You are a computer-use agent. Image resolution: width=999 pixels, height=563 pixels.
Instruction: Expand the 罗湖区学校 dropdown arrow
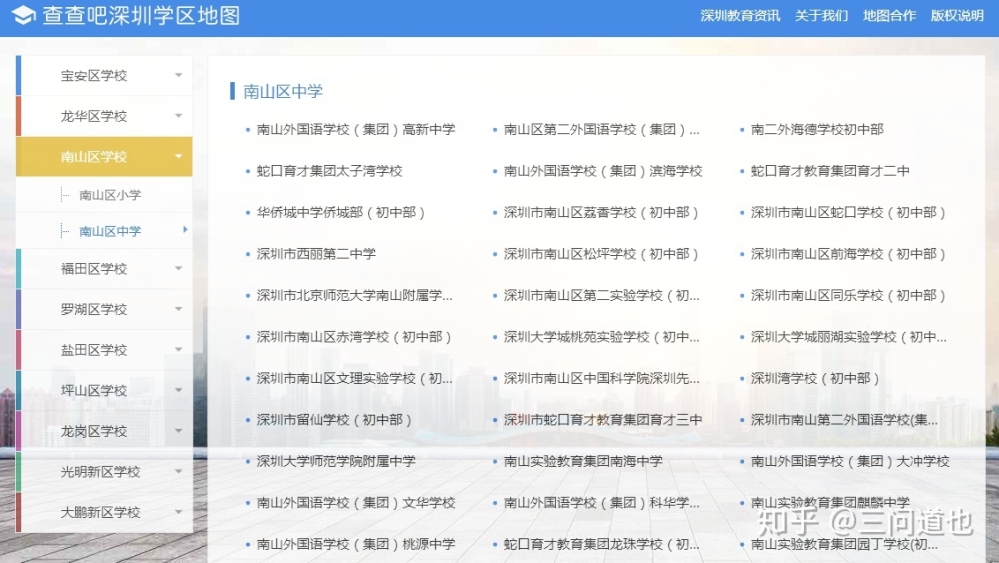178,309
